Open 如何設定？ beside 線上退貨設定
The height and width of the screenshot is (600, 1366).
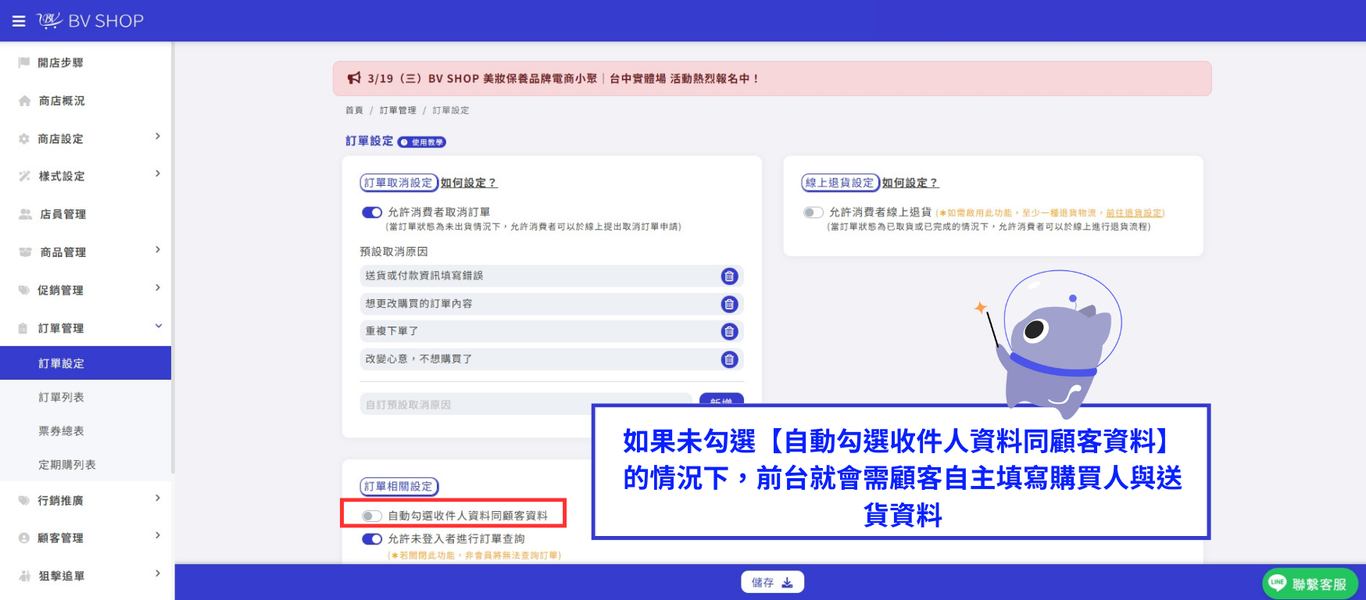910,183
